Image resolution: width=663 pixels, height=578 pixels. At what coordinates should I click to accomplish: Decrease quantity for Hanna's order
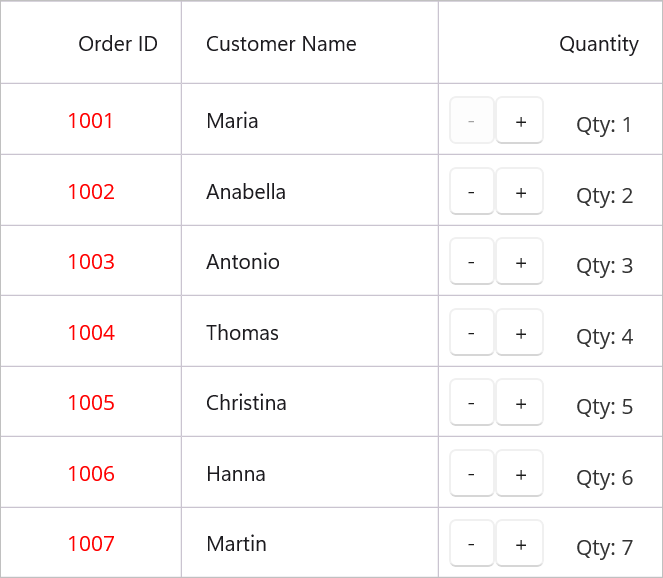[471, 474]
